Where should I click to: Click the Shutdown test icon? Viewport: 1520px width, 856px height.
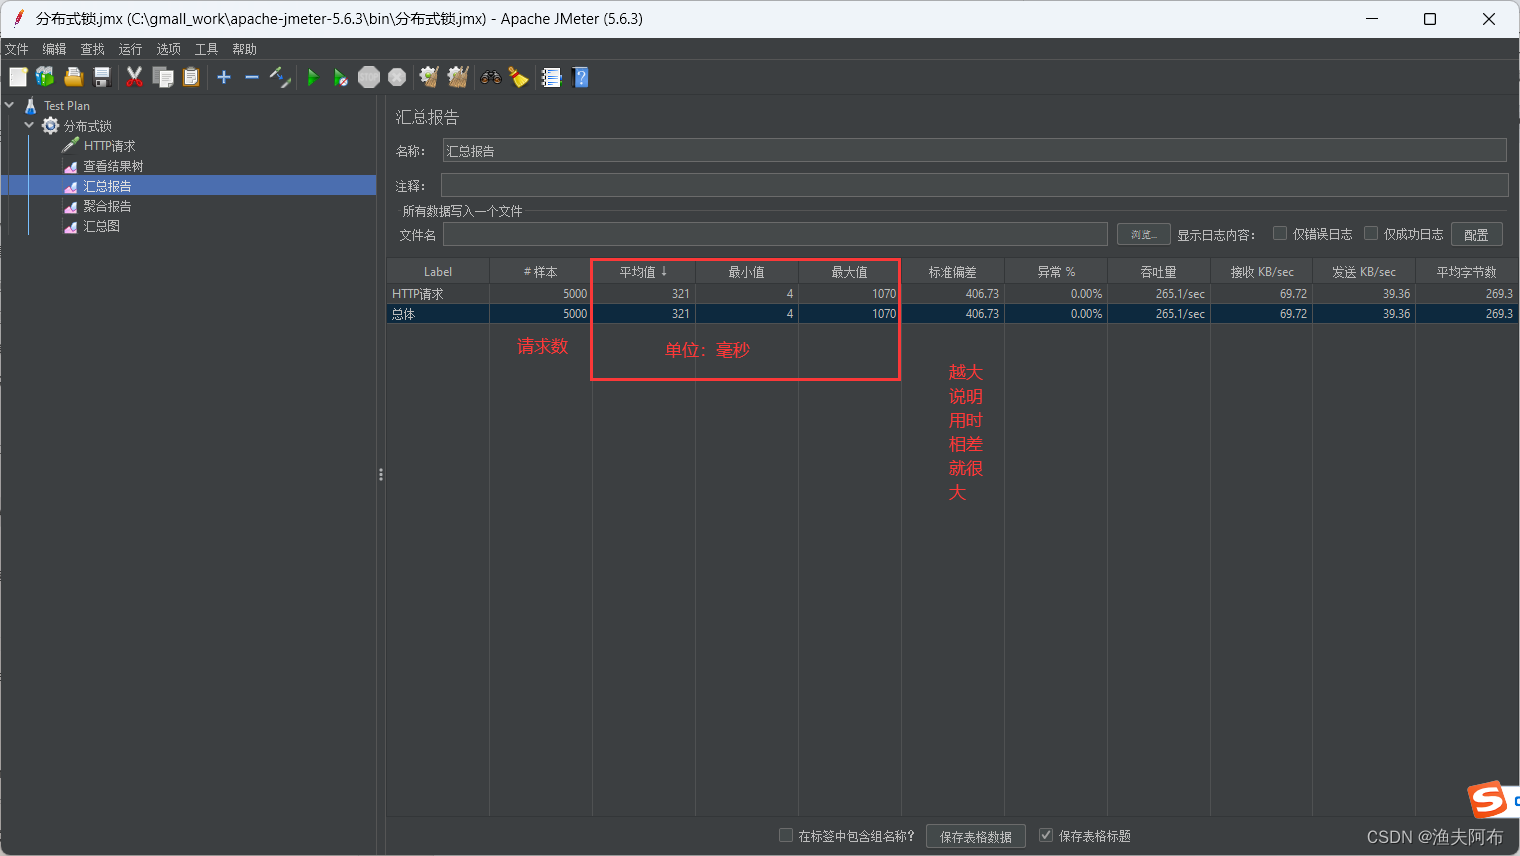click(397, 77)
